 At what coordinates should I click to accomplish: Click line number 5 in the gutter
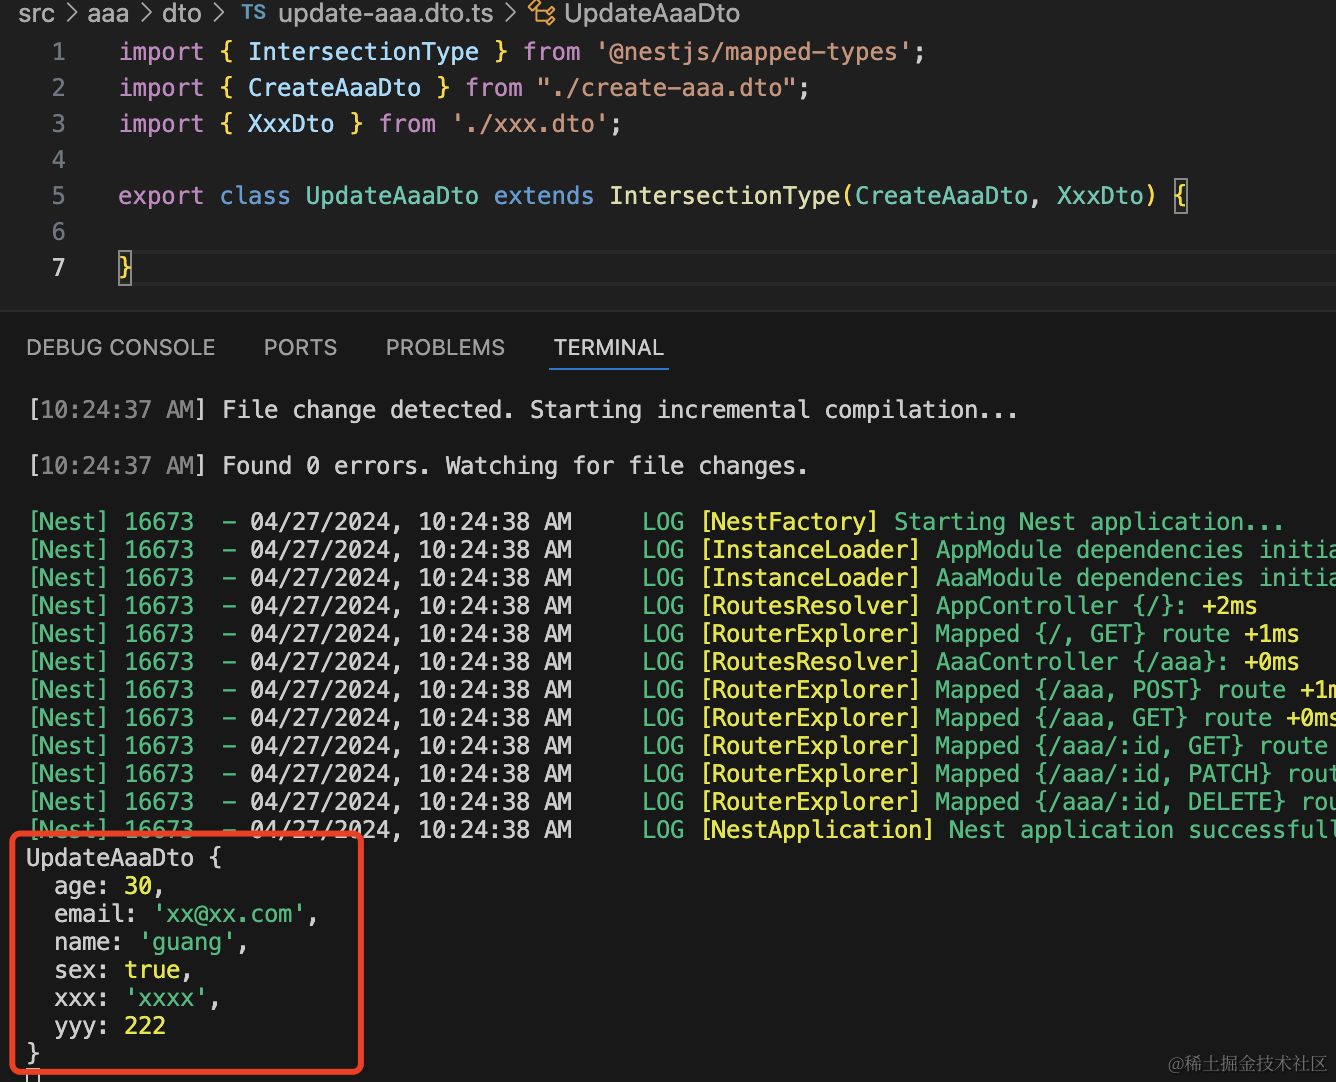coord(59,196)
